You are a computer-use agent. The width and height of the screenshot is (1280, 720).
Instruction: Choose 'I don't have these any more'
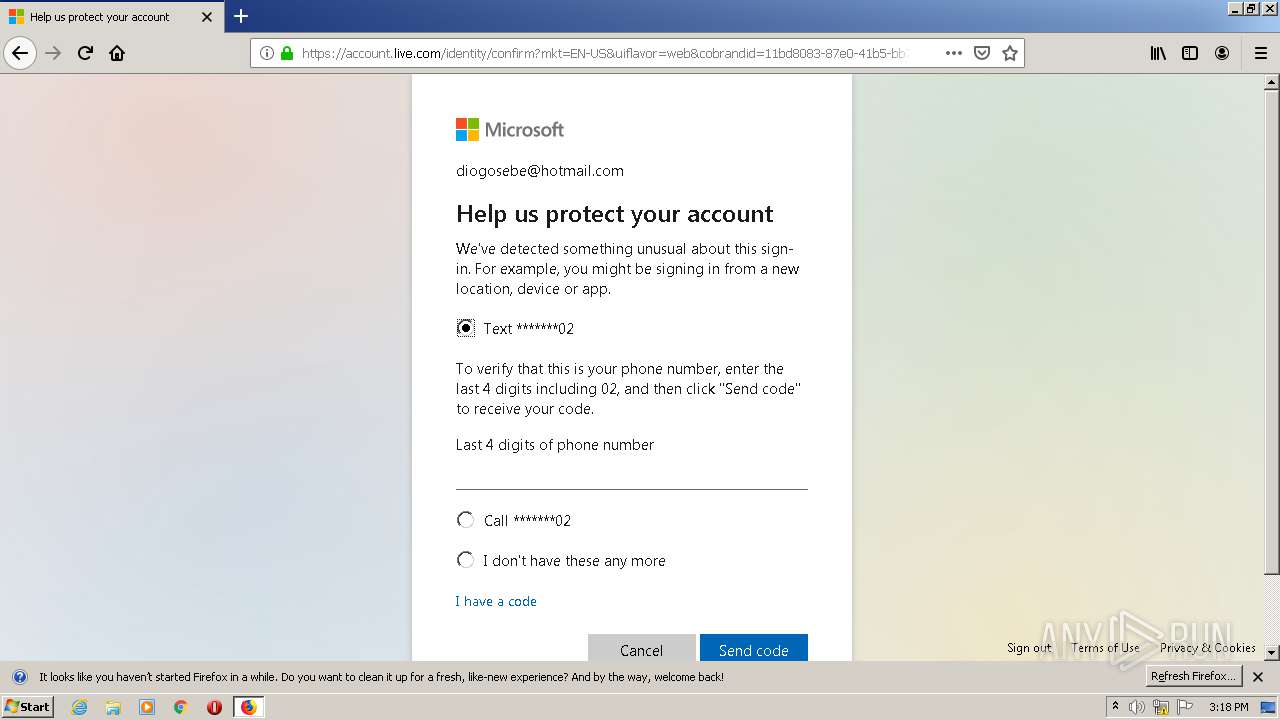(466, 560)
